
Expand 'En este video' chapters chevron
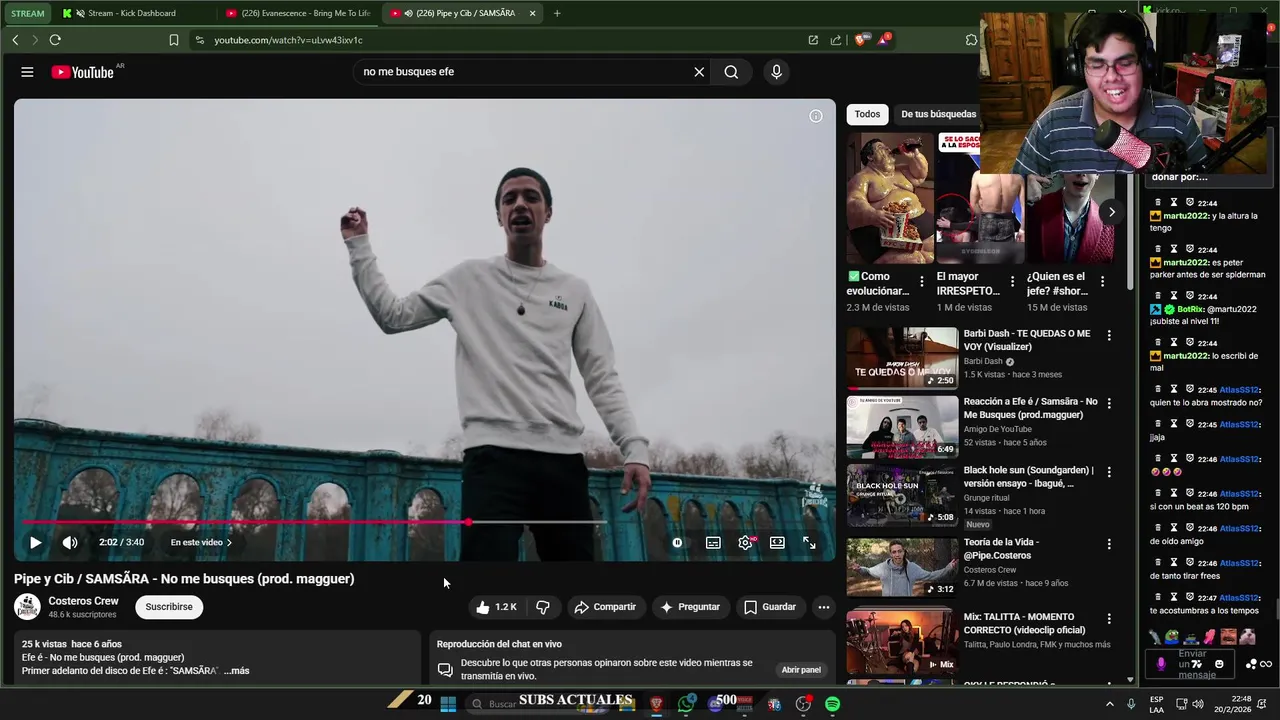(x=228, y=543)
